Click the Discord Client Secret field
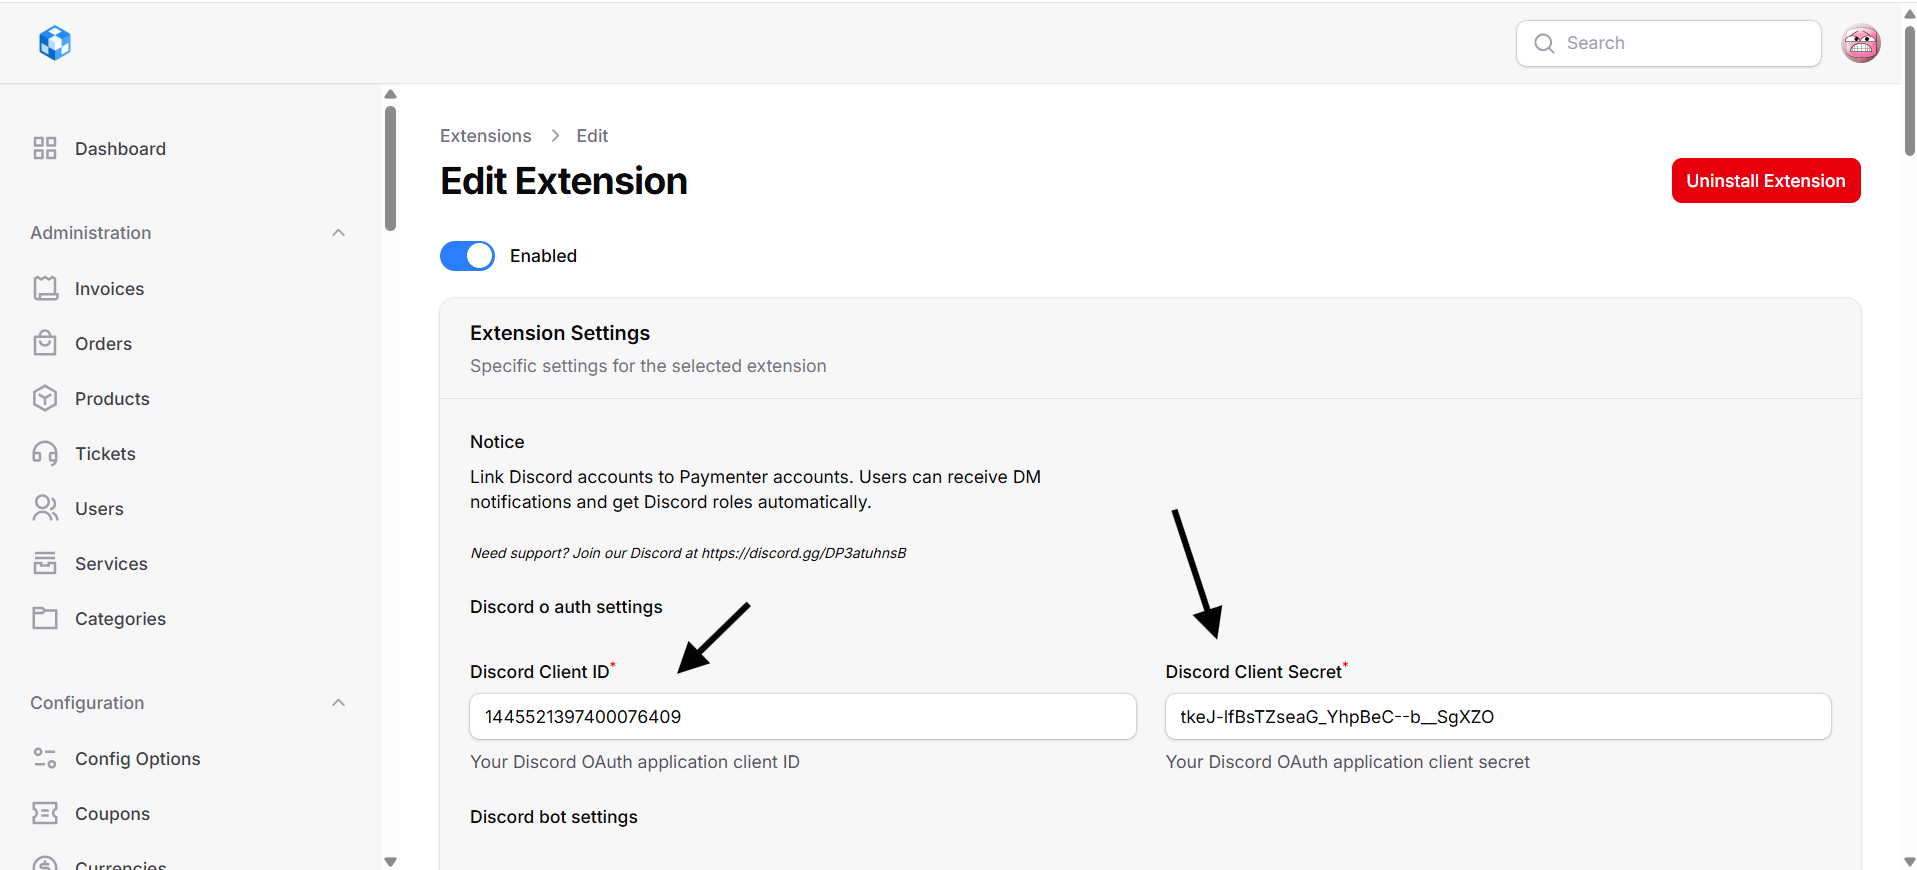Screen dimensions: 1917x870 pyautogui.click(x=1497, y=717)
